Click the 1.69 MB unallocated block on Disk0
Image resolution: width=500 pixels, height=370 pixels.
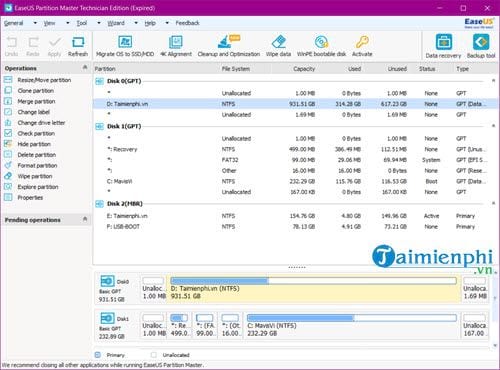point(475,288)
